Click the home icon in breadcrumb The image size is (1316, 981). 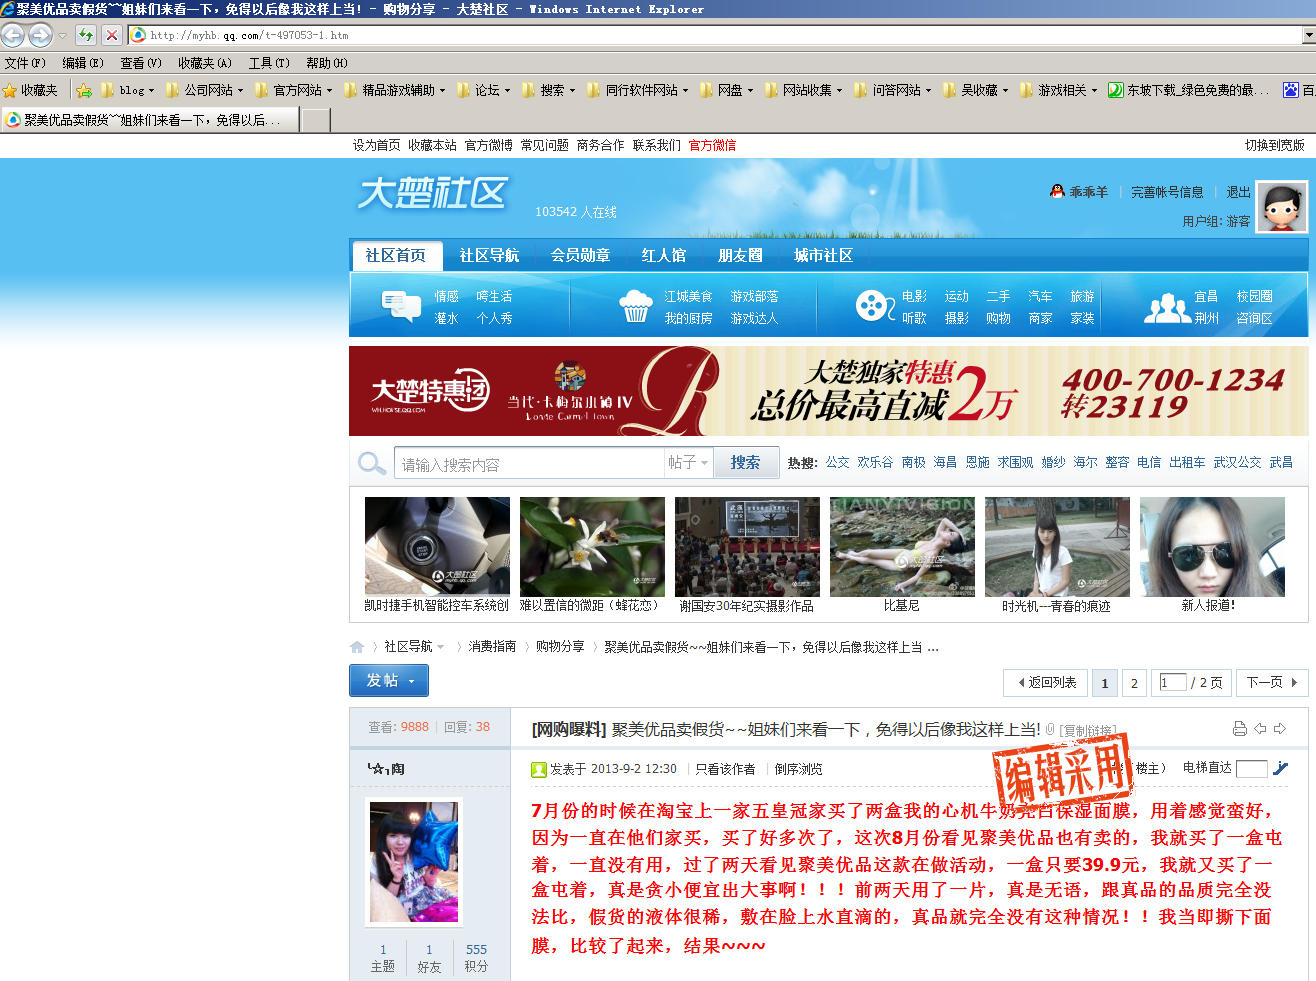pyautogui.click(x=357, y=647)
